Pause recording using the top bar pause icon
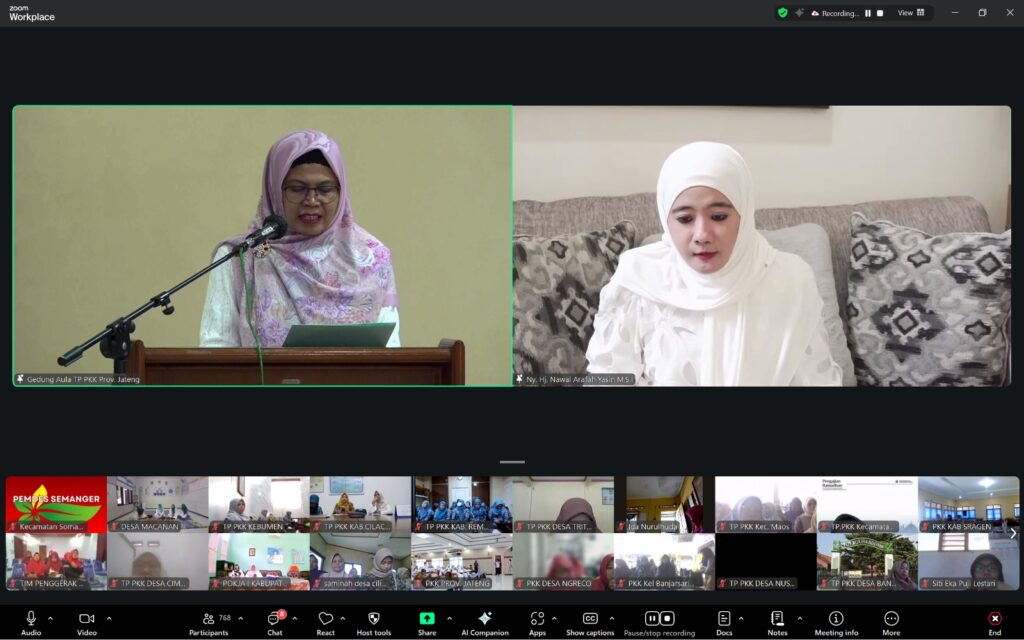The height and width of the screenshot is (640, 1024). pos(868,13)
